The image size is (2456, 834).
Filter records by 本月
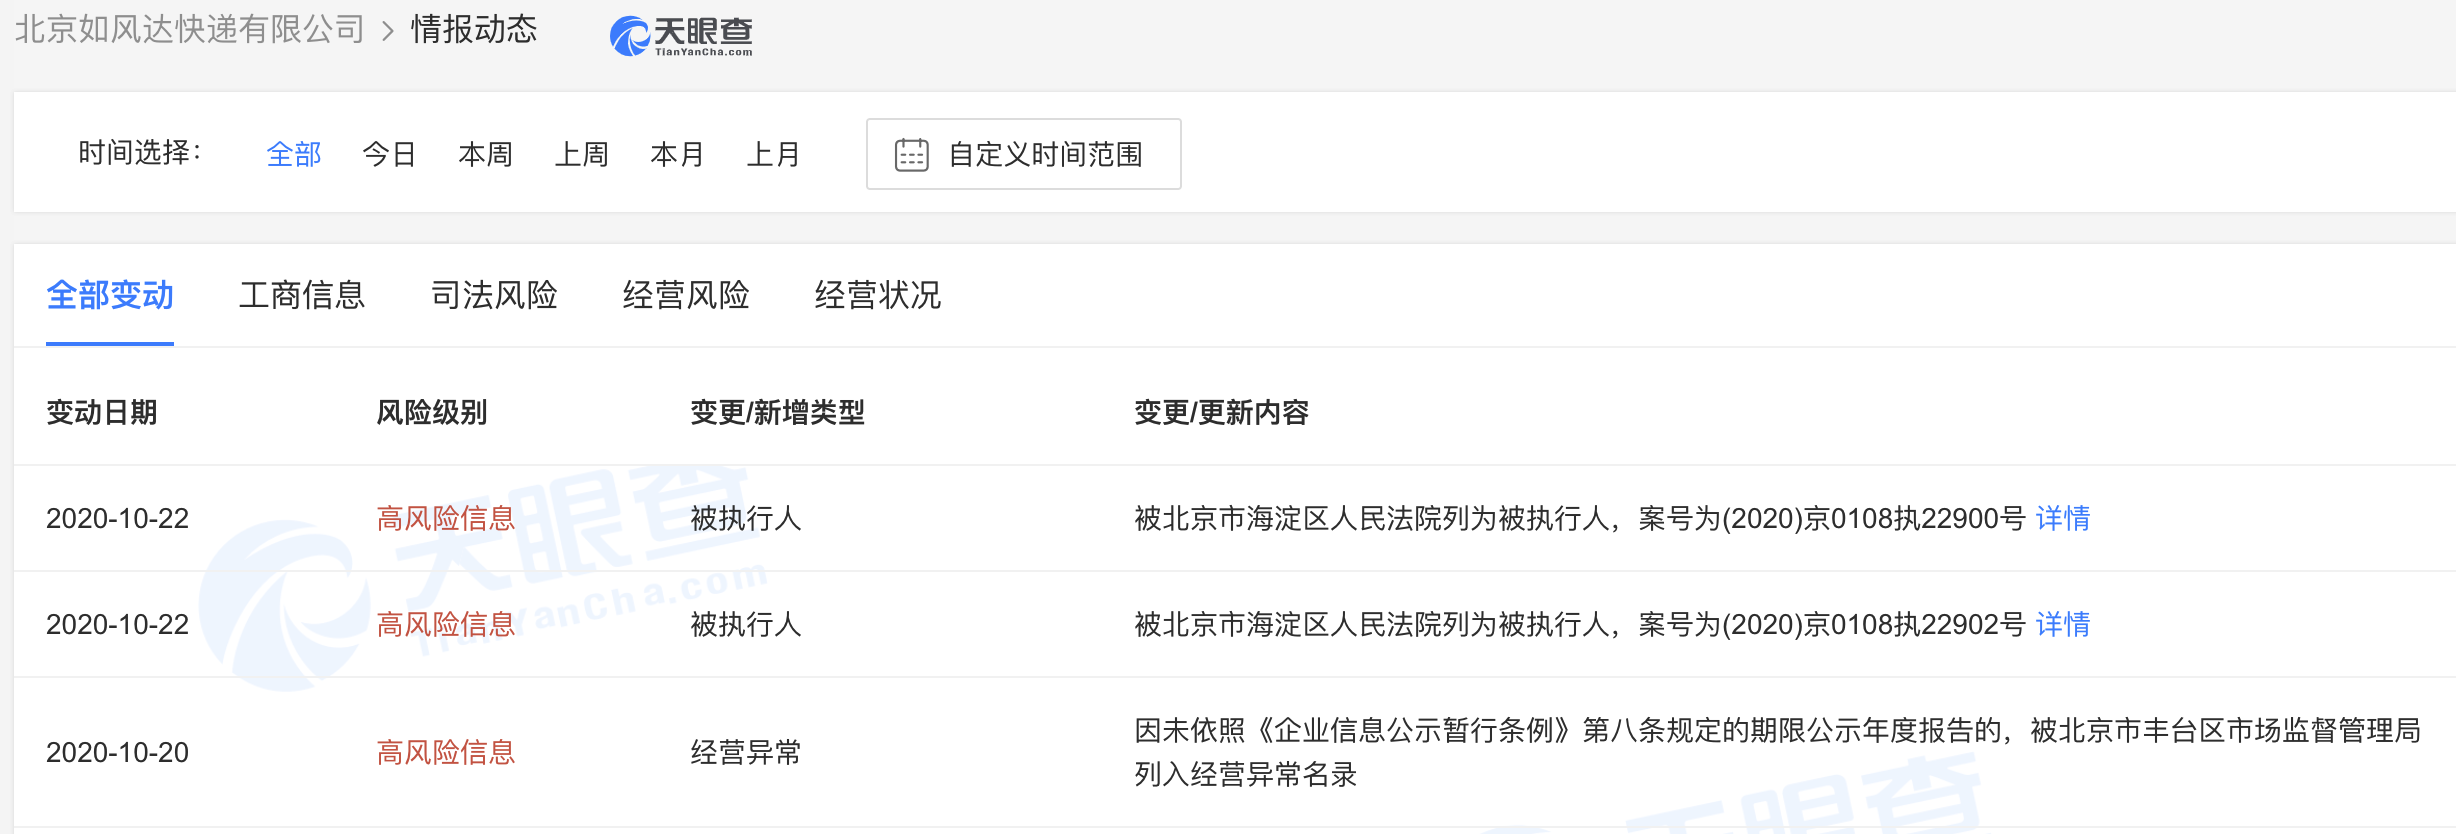(x=677, y=155)
